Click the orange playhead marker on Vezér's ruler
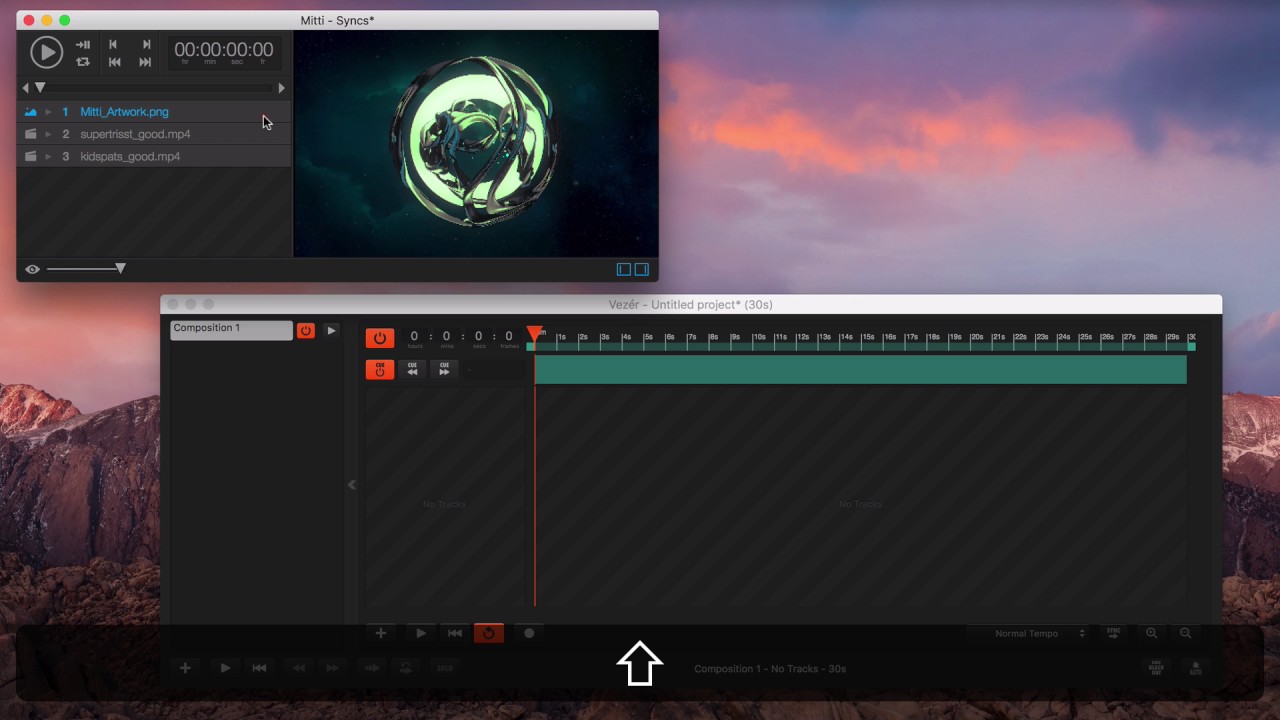This screenshot has height=720, width=1280. (535, 333)
